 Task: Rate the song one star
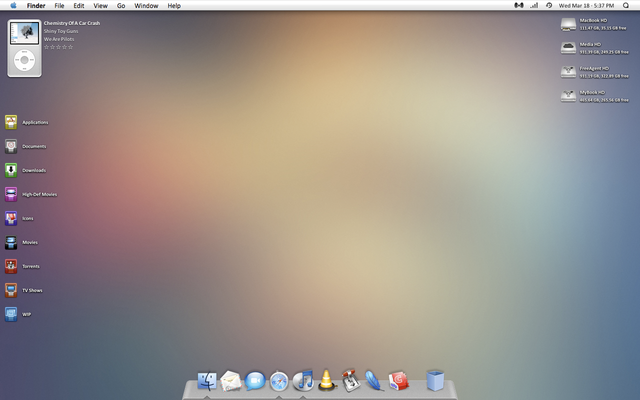coord(46,47)
